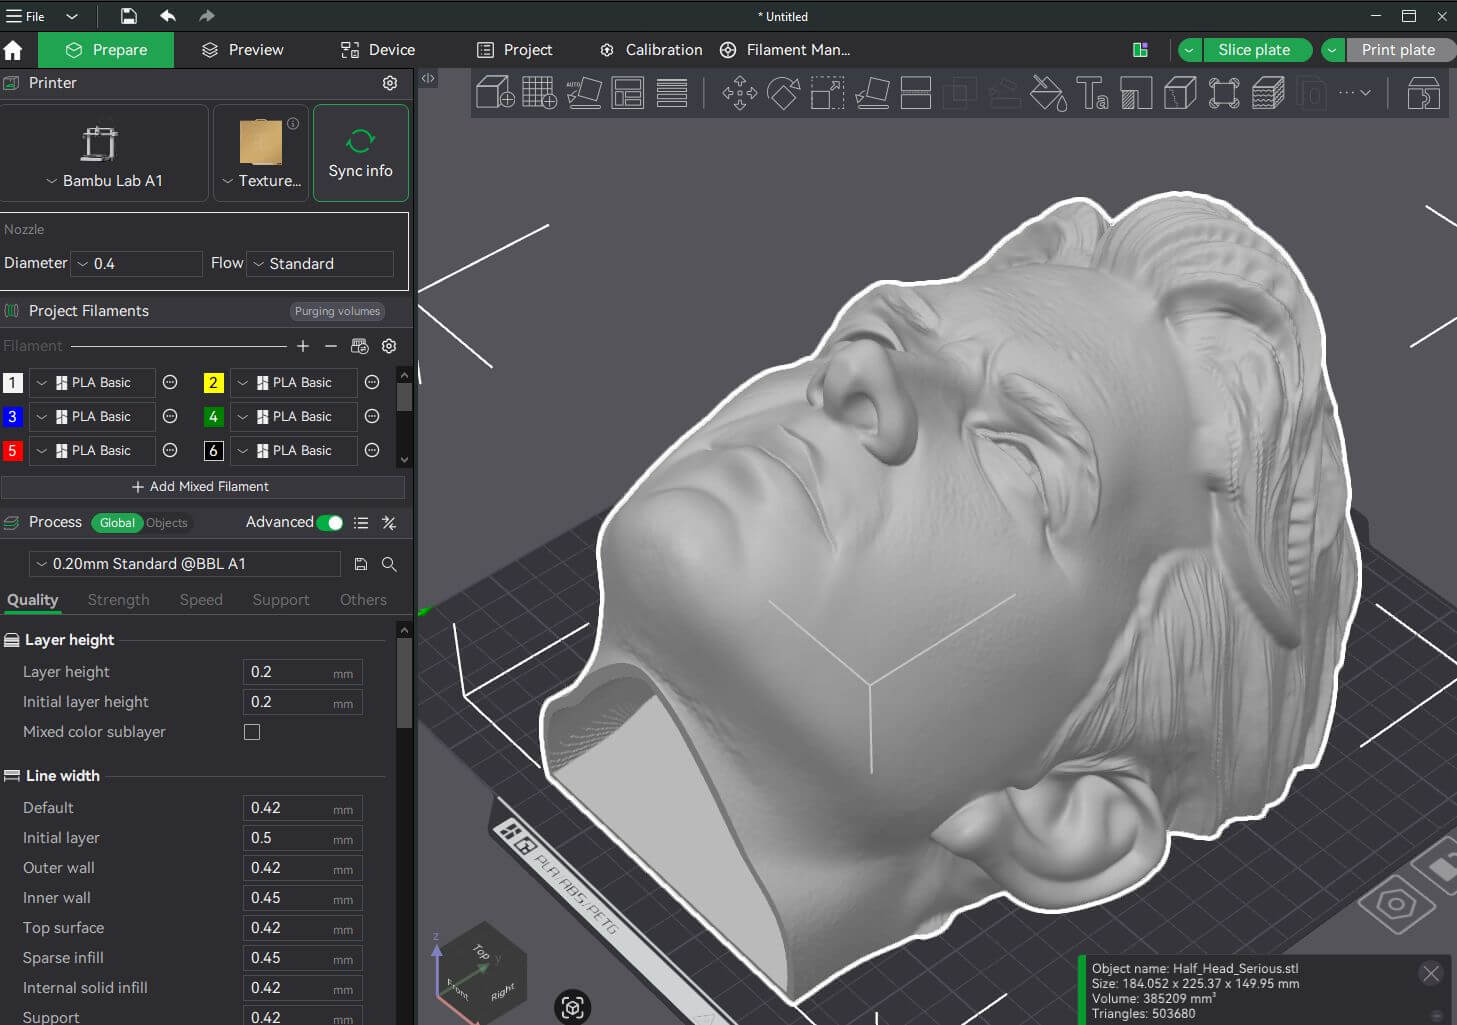The image size is (1457, 1025).
Task: Open the Support settings tab
Action: click(281, 600)
